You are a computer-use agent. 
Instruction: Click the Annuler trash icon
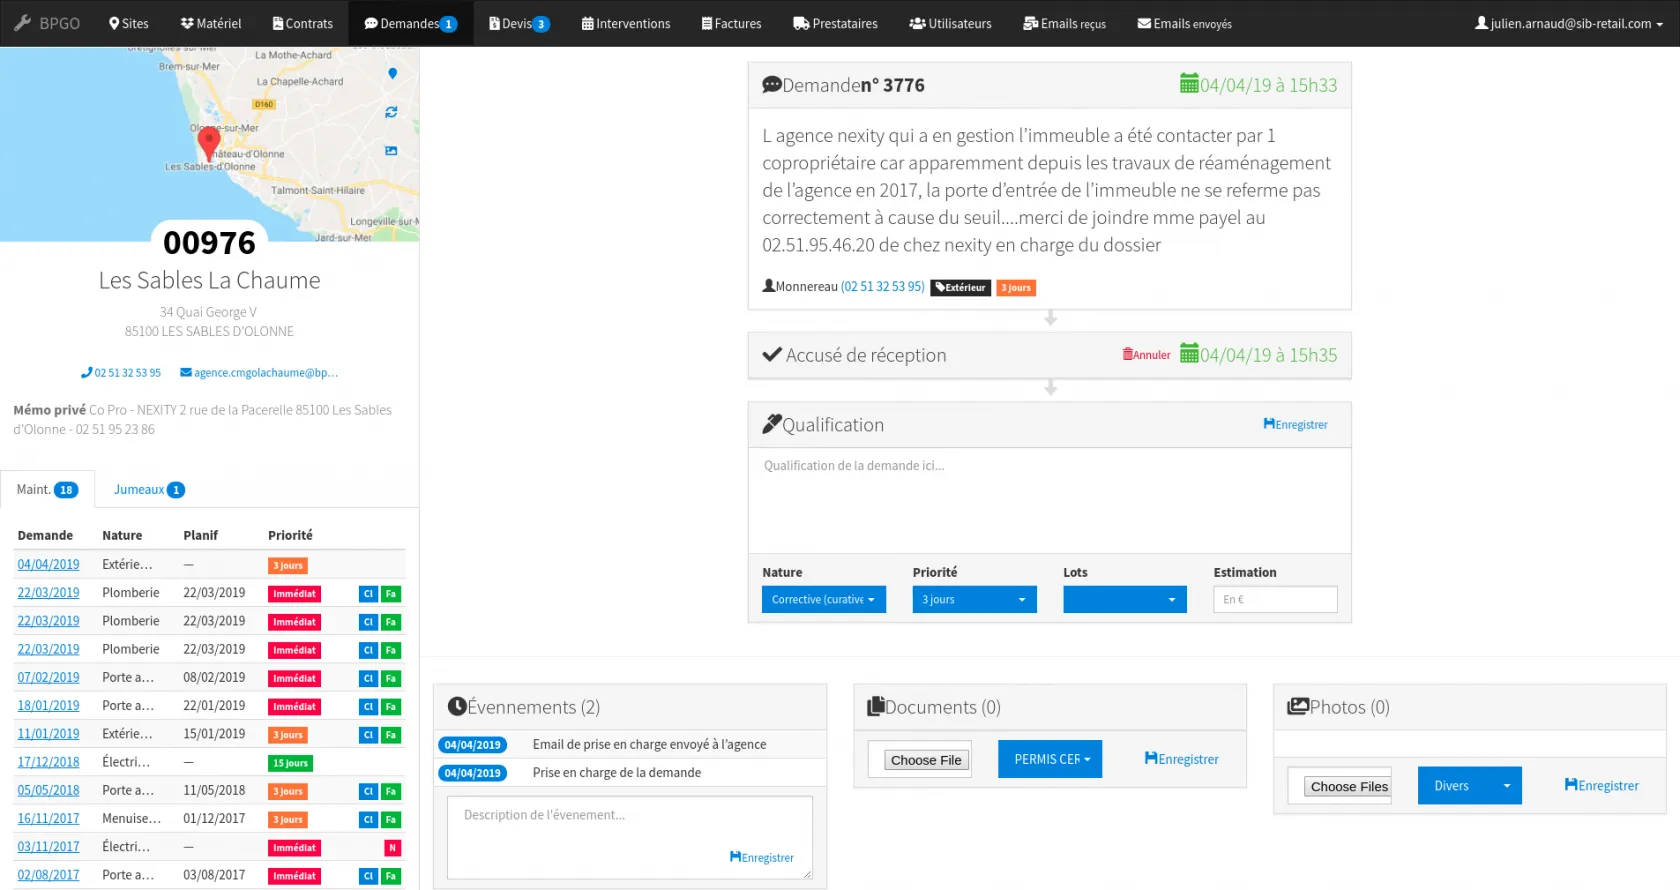pyautogui.click(x=1128, y=355)
